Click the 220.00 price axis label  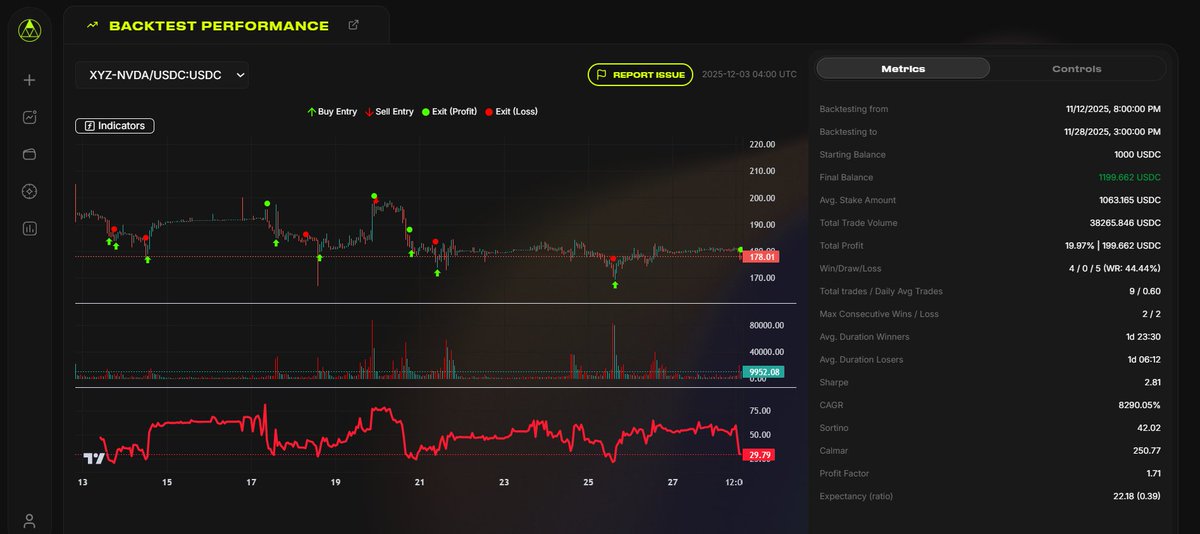pos(763,145)
